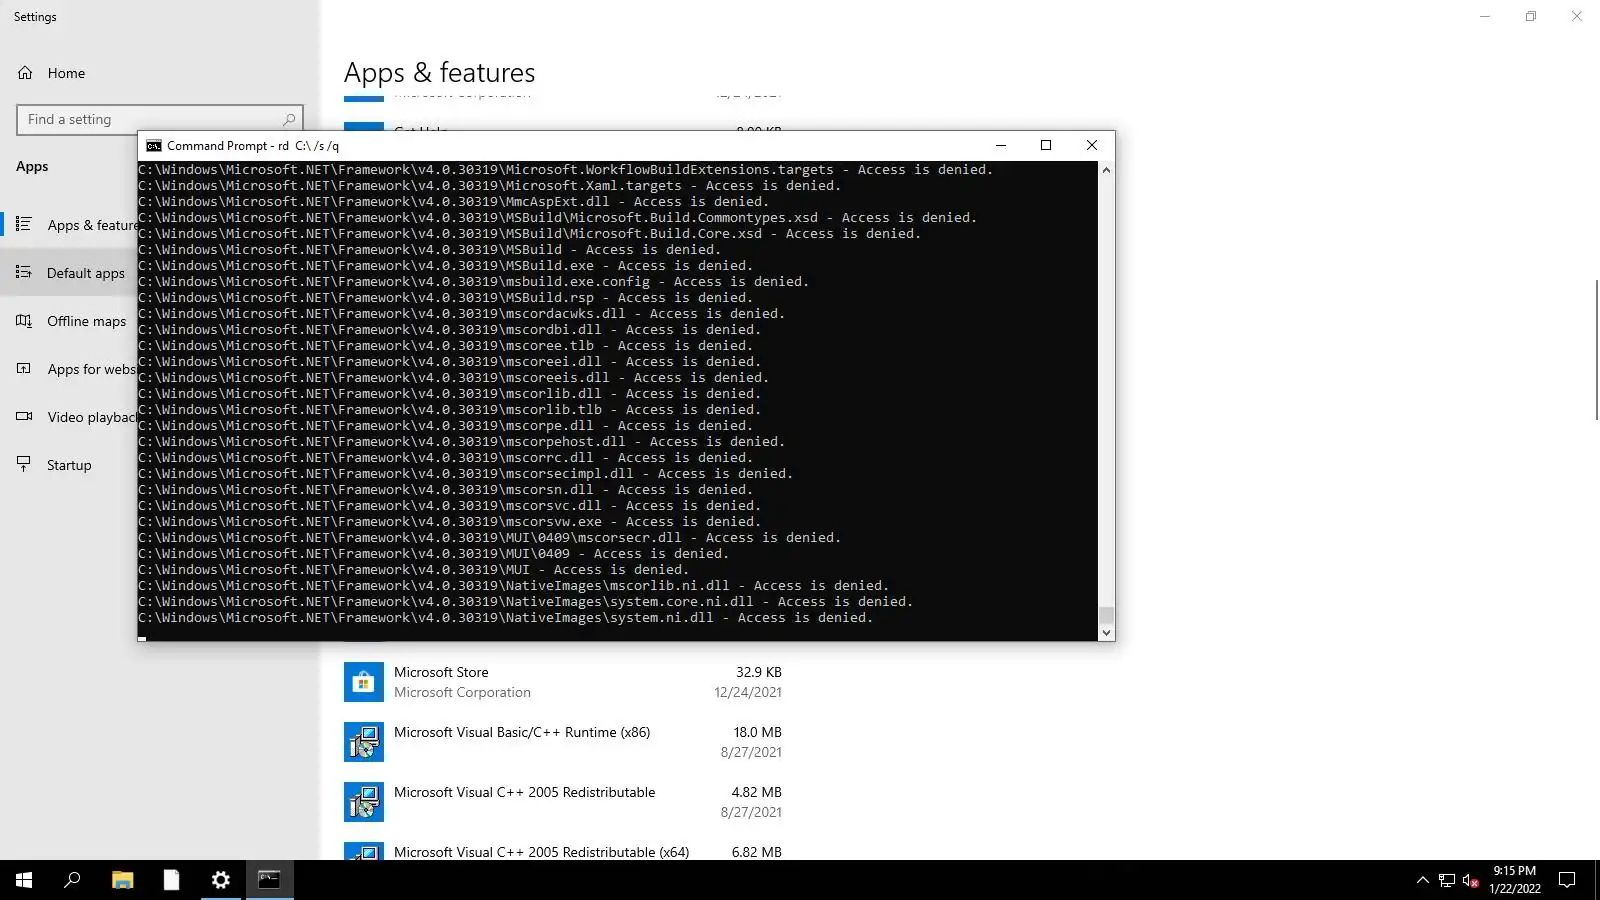Show hidden tray icons
1600x900 pixels.
click(1423, 880)
